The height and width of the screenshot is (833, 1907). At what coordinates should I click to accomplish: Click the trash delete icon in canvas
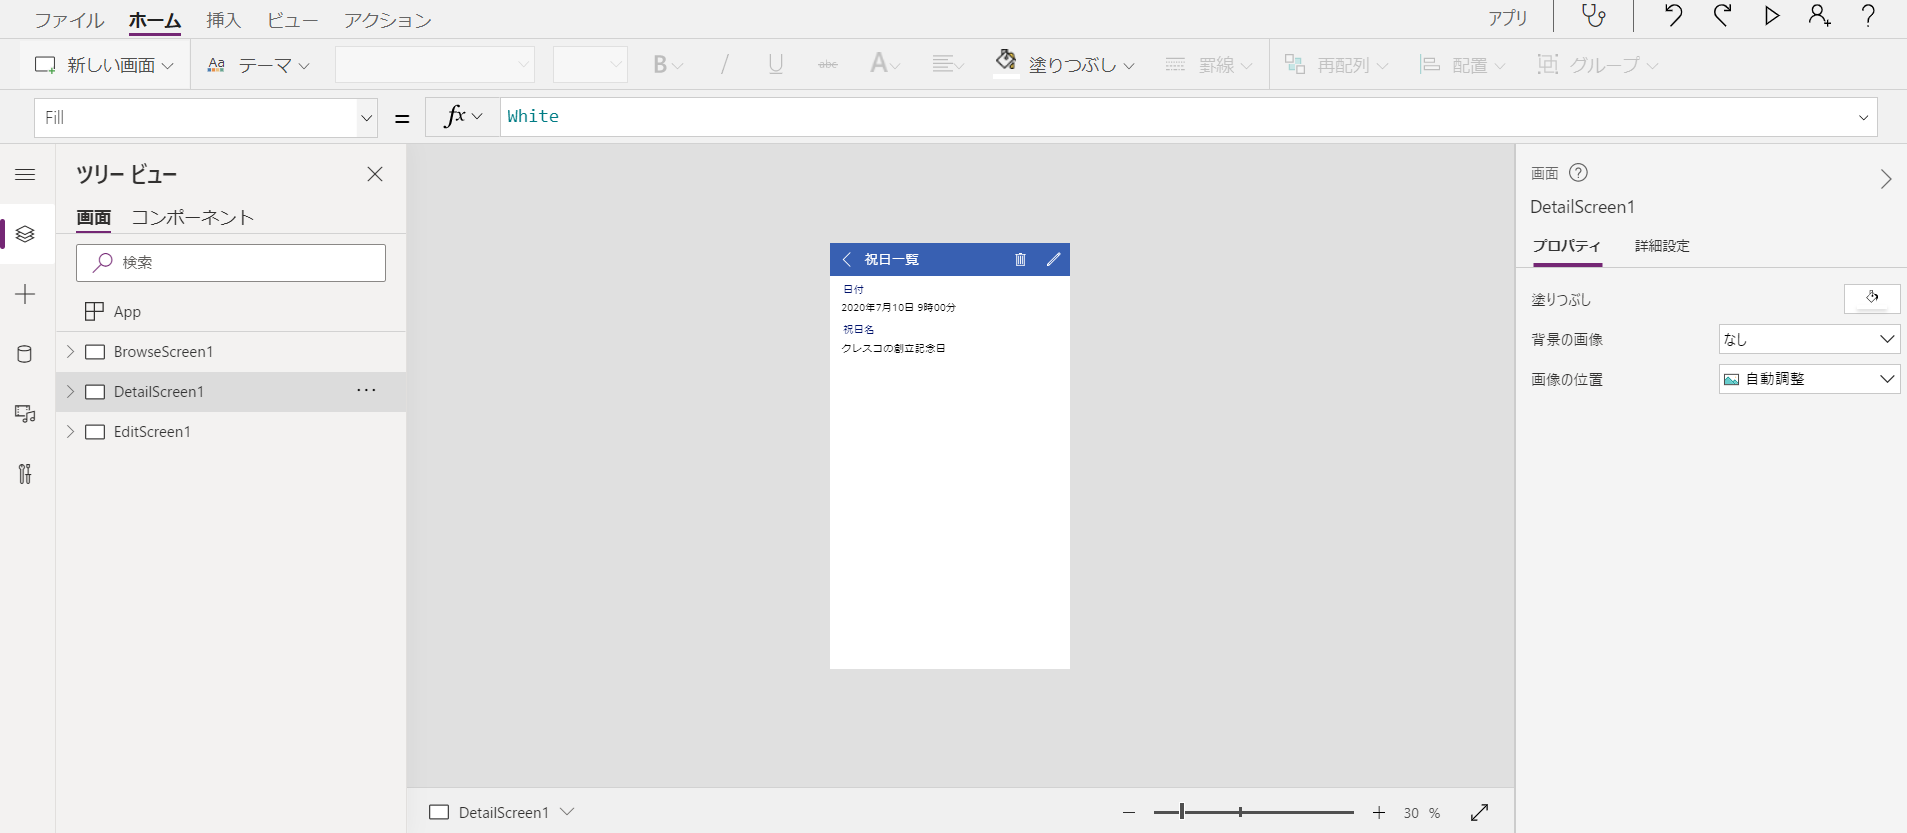pos(1020,259)
